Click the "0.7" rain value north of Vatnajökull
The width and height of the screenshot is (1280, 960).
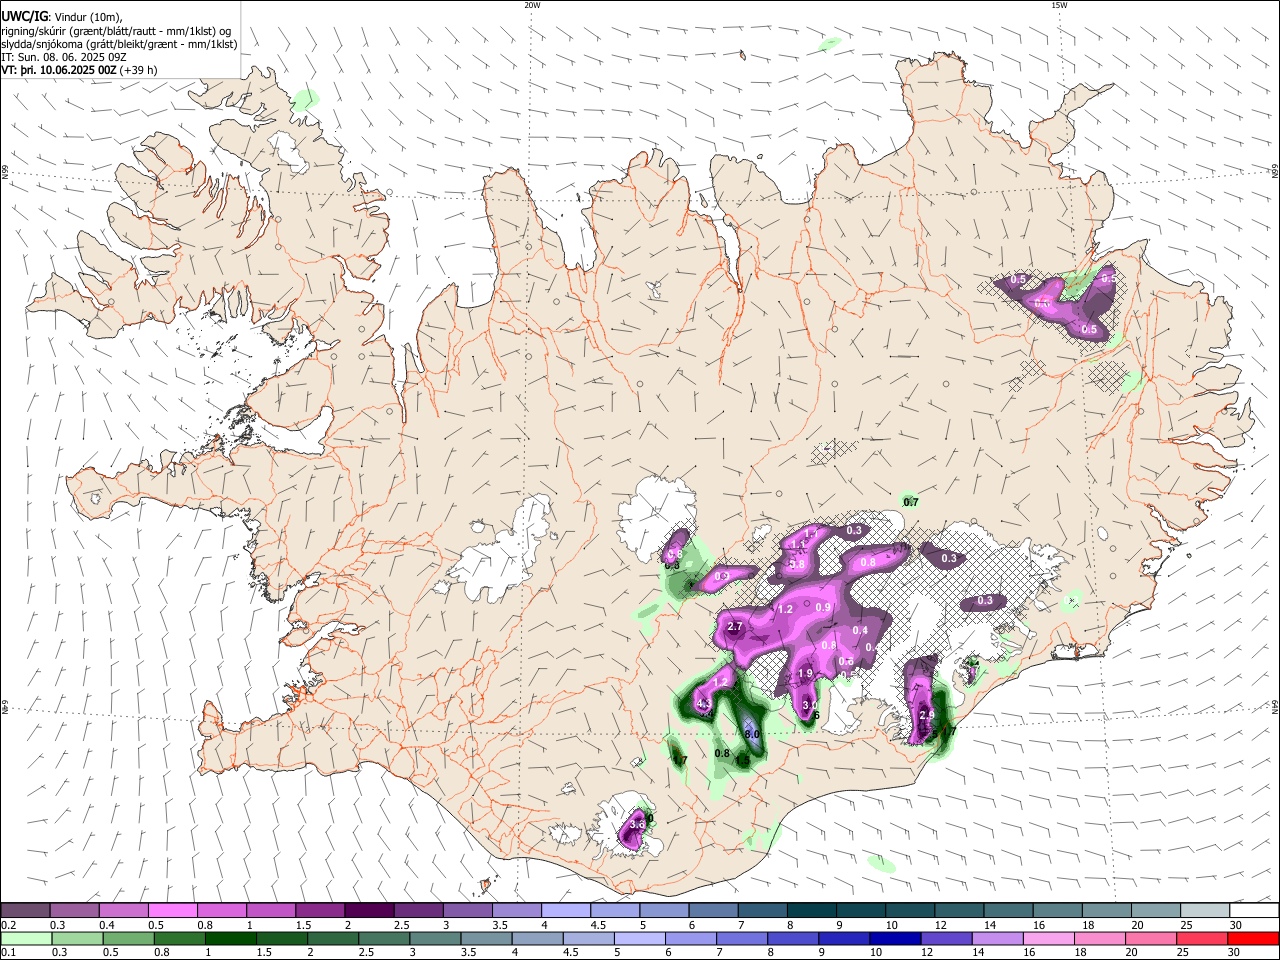coord(910,502)
